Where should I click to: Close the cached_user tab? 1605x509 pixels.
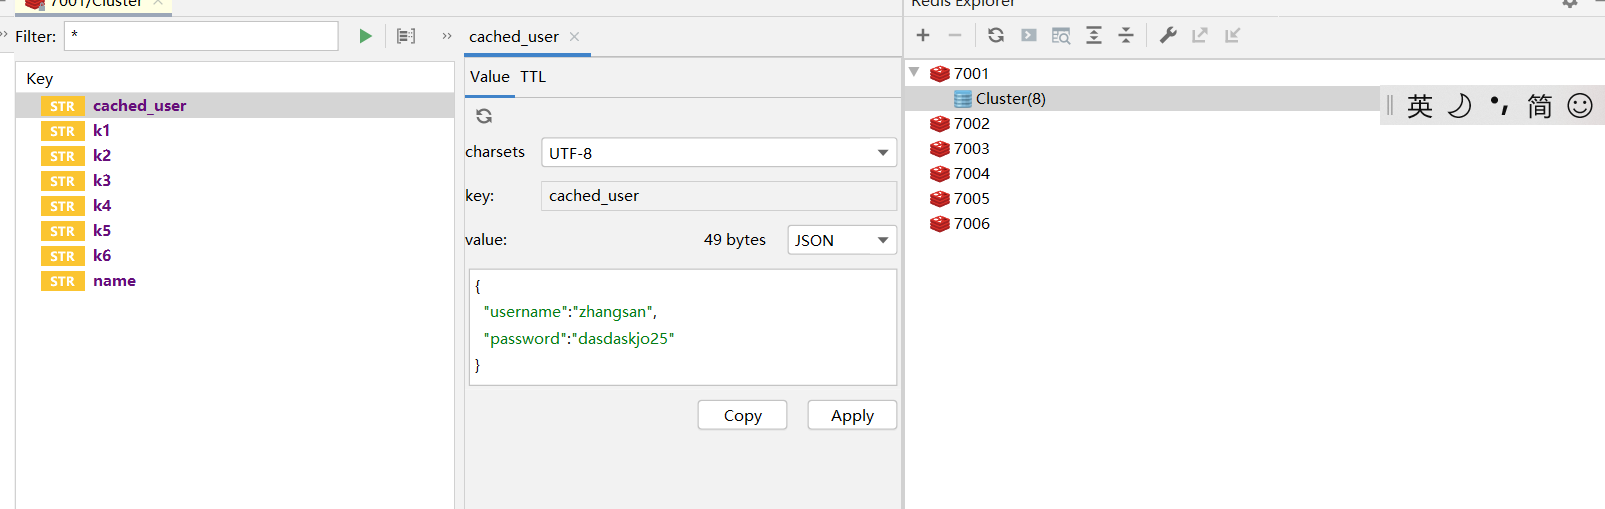(575, 37)
